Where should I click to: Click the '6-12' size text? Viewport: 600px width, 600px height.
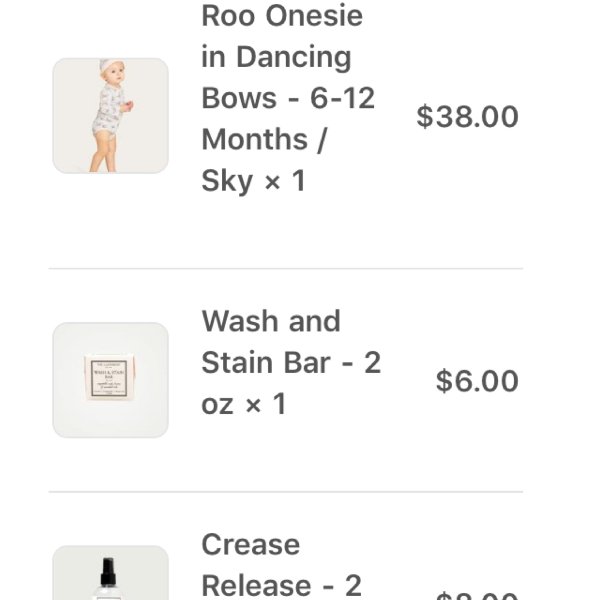pyautogui.click(x=342, y=98)
